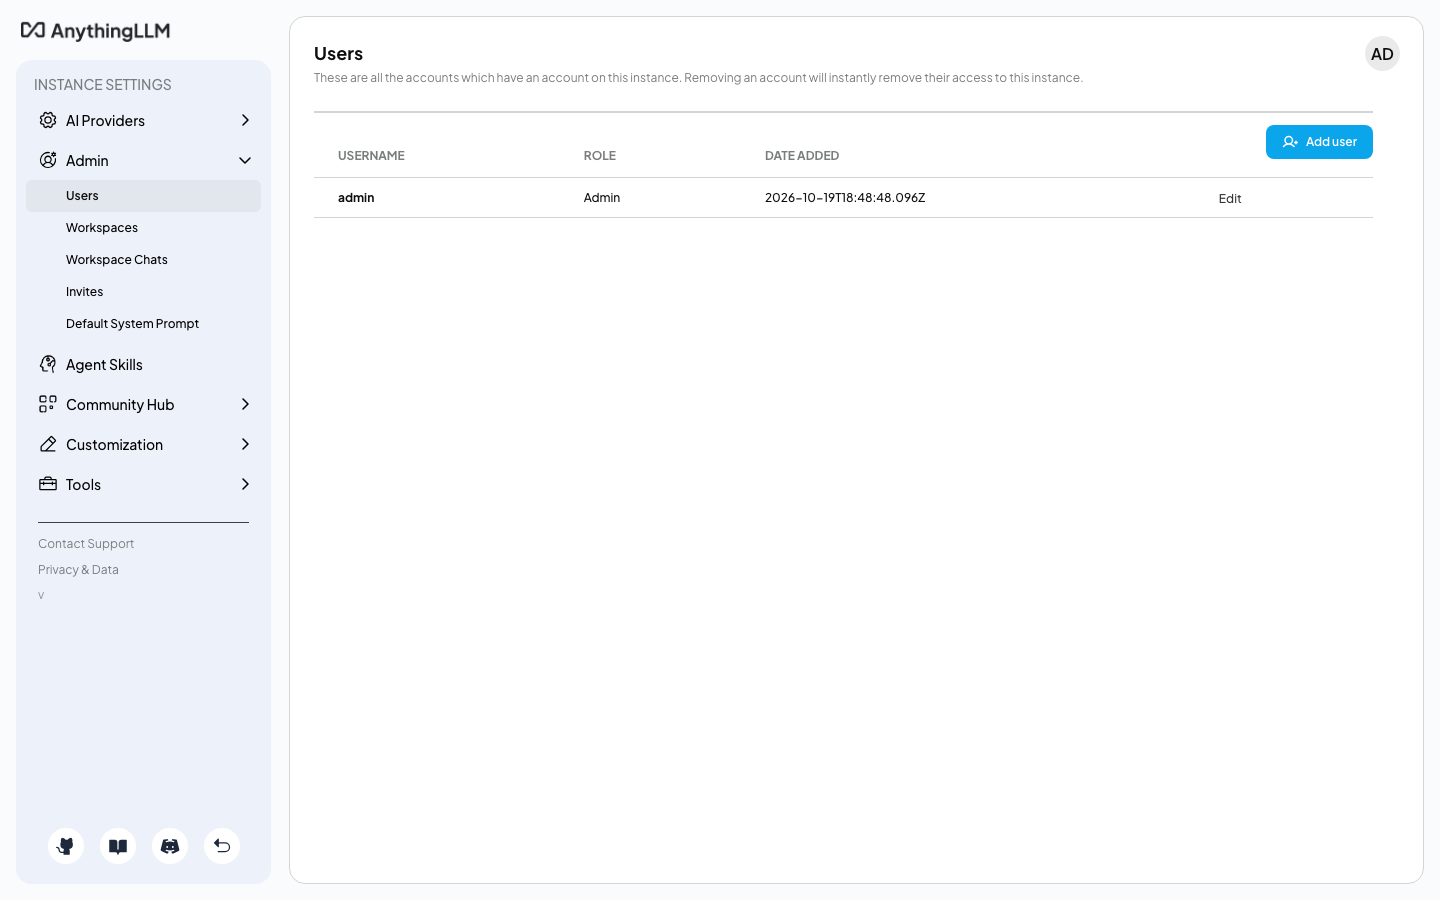Click the back arrow icon
This screenshot has width=1440, height=900.
point(222,846)
